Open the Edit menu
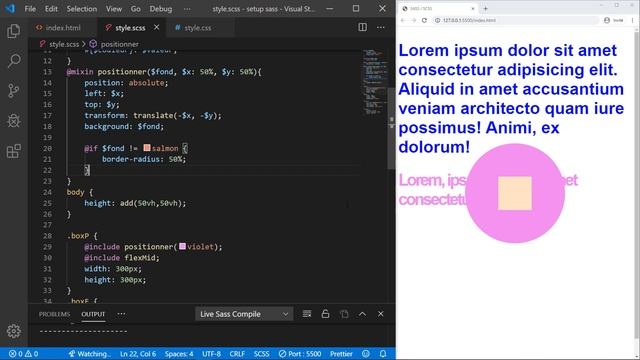The height and width of the screenshot is (360, 640). click(x=51, y=9)
